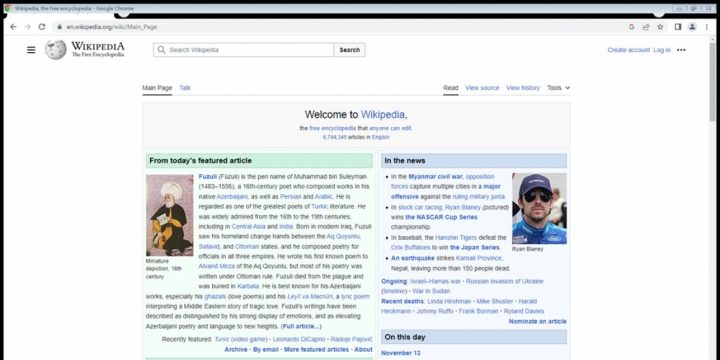The width and height of the screenshot is (720, 360).
Task: Open personal tools ellipsis menu
Action: tap(681, 50)
